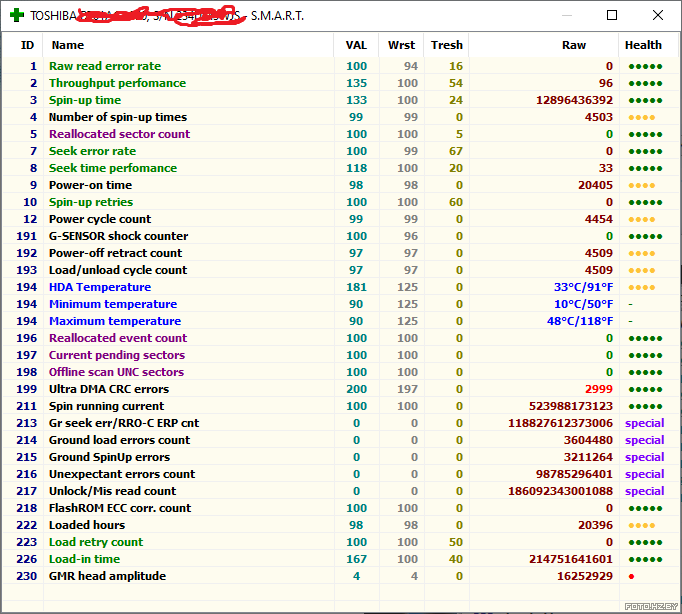Image resolution: width=682 pixels, height=614 pixels.
Task: Click health dots for Ultra DMA CRC errors
Action: click(645, 390)
